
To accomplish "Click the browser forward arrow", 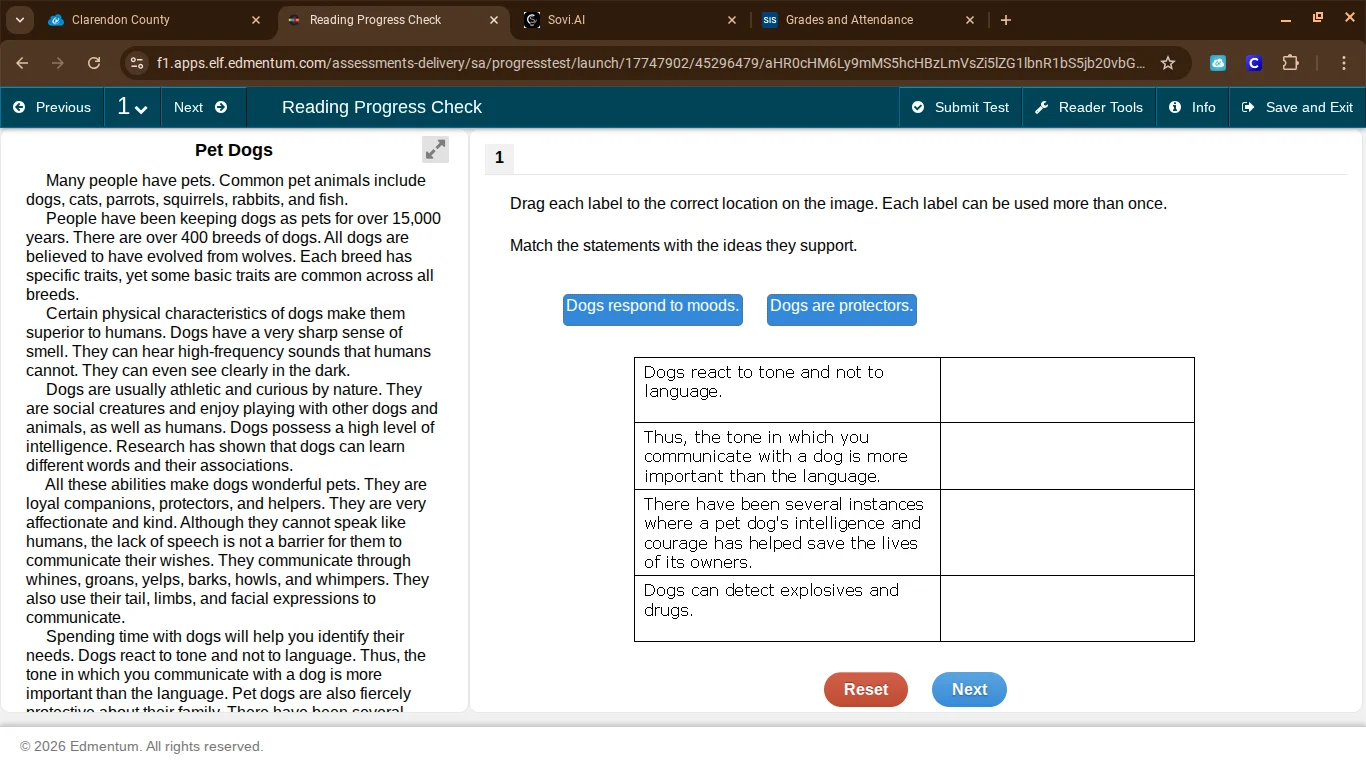I will pos(58,63).
